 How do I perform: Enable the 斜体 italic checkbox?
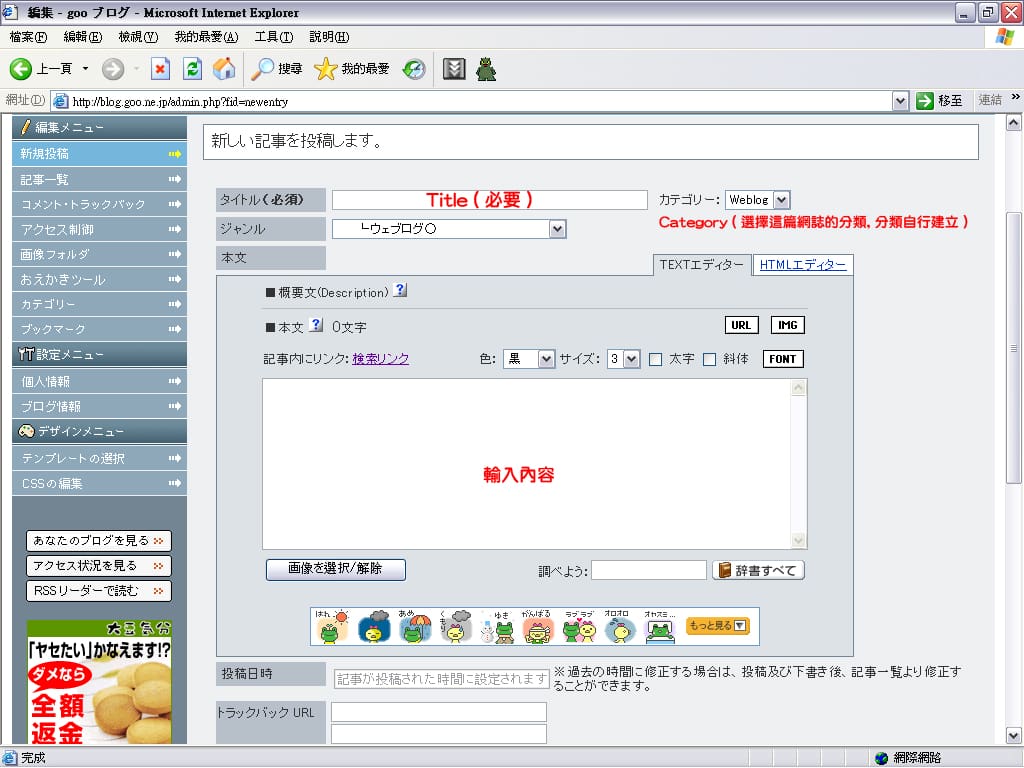coord(710,360)
